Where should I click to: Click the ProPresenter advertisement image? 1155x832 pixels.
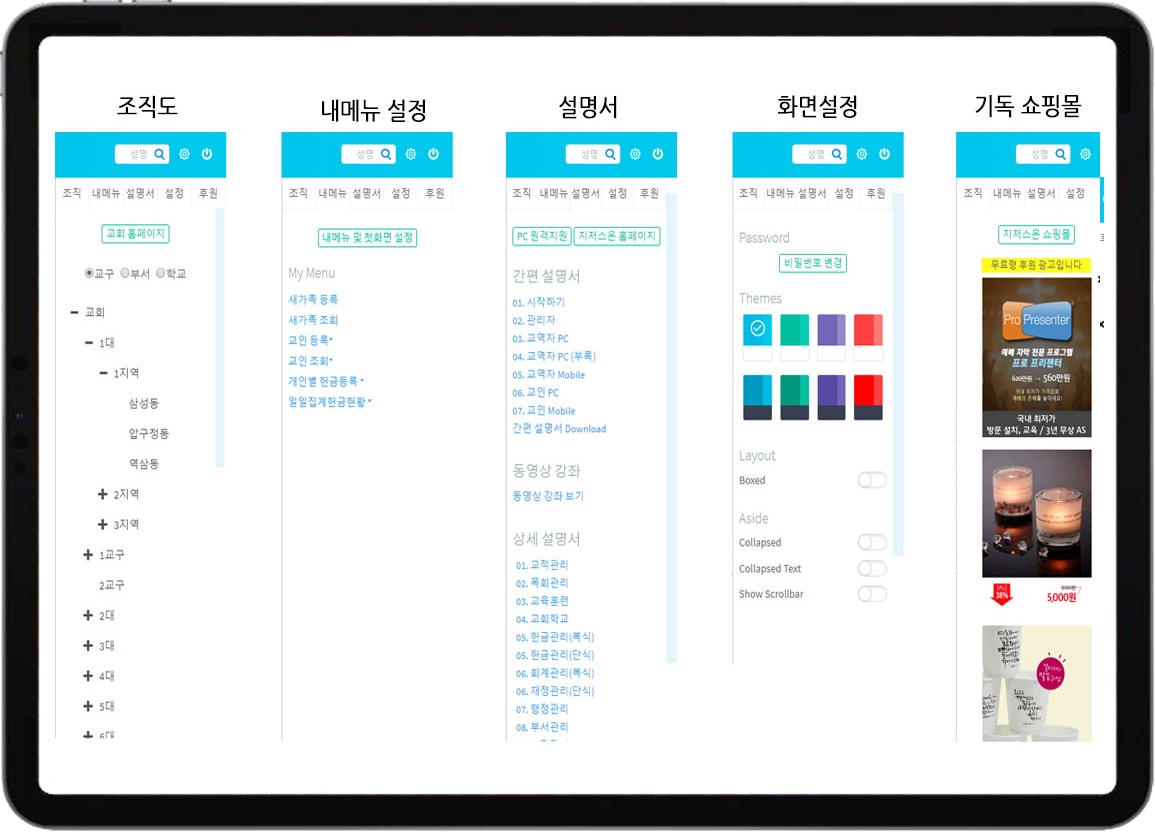(1036, 343)
